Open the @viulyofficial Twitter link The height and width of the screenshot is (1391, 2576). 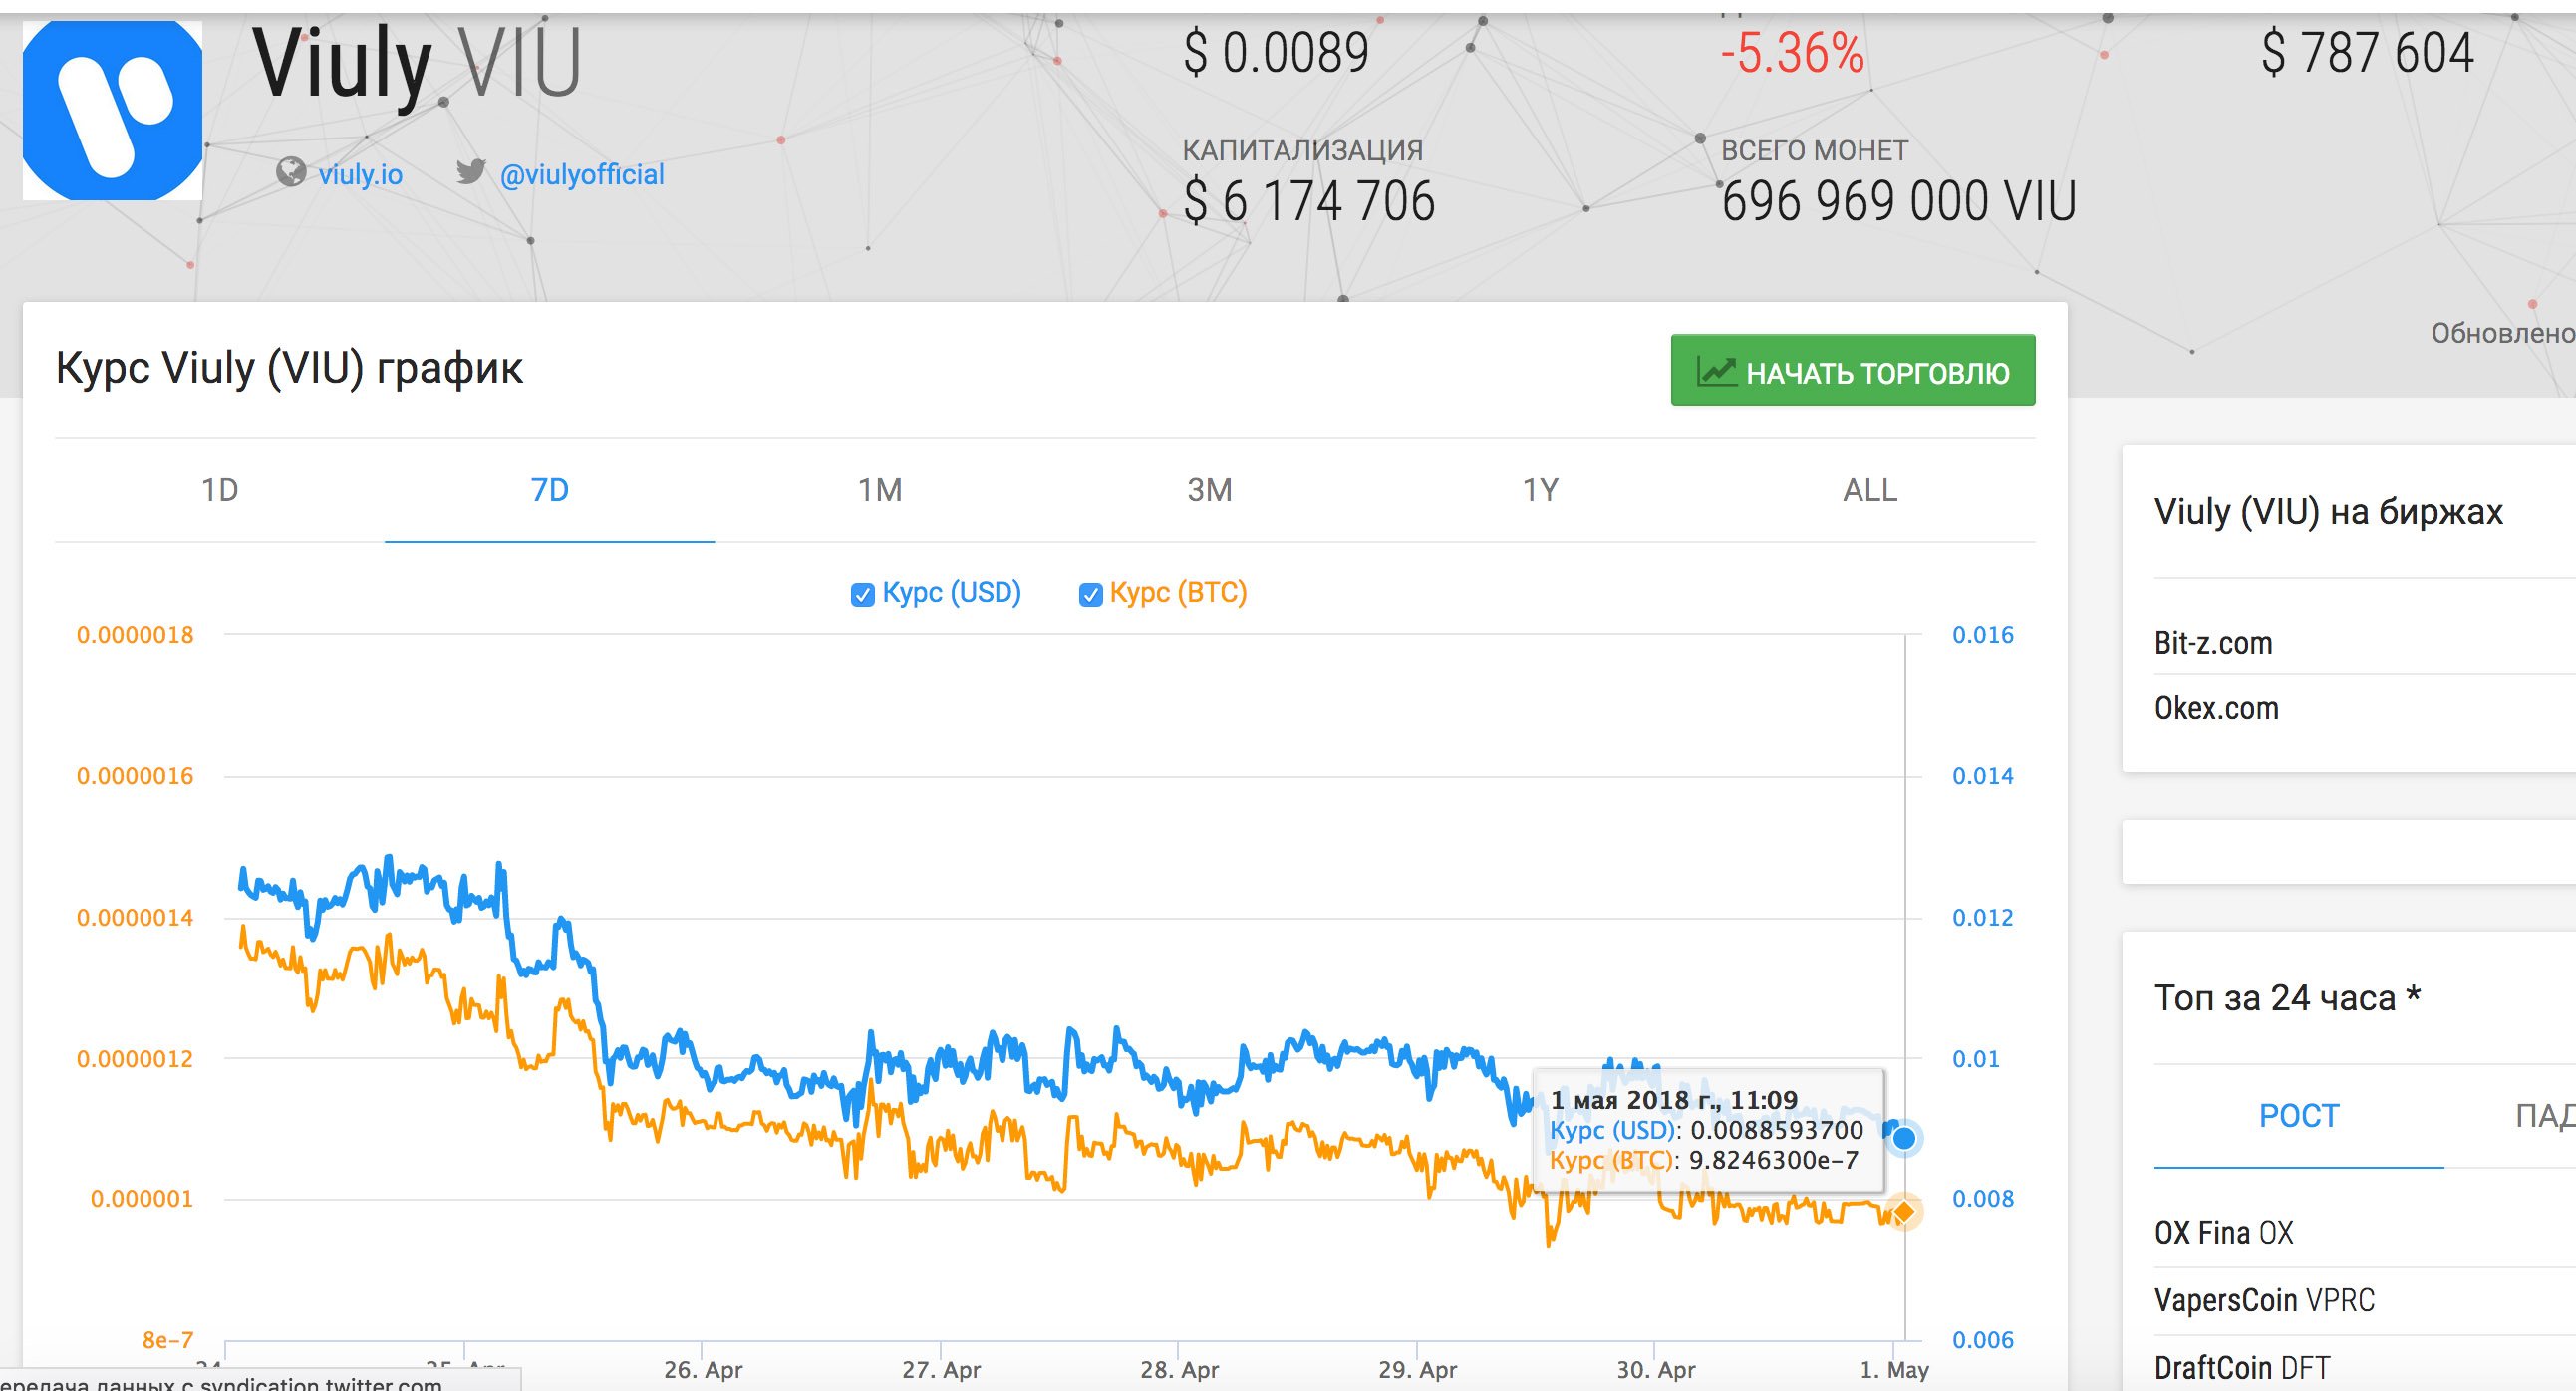[x=581, y=175]
